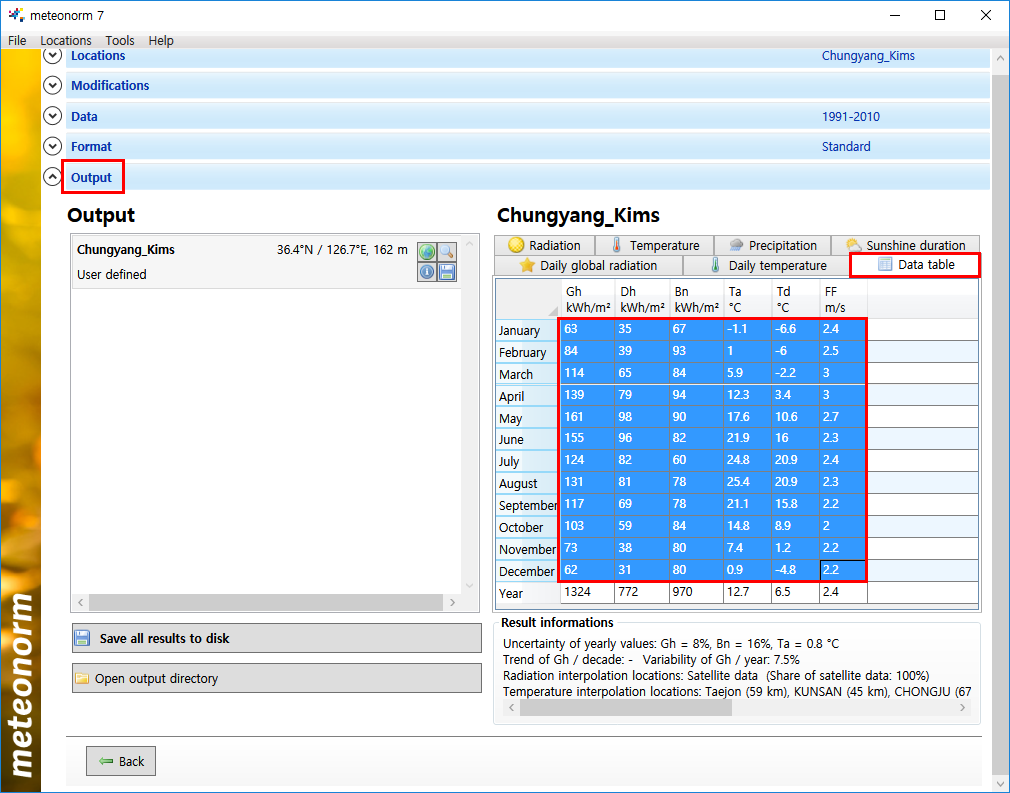The height and width of the screenshot is (793, 1010).
Task: Click the Back button
Action: pos(121,761)
